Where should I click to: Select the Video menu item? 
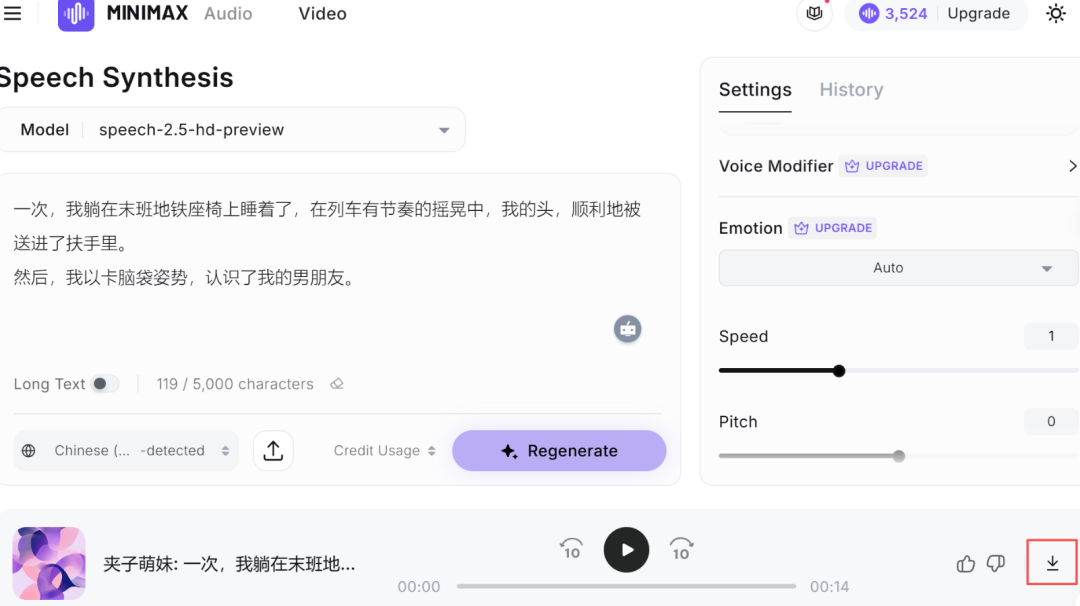pos(321,14)
